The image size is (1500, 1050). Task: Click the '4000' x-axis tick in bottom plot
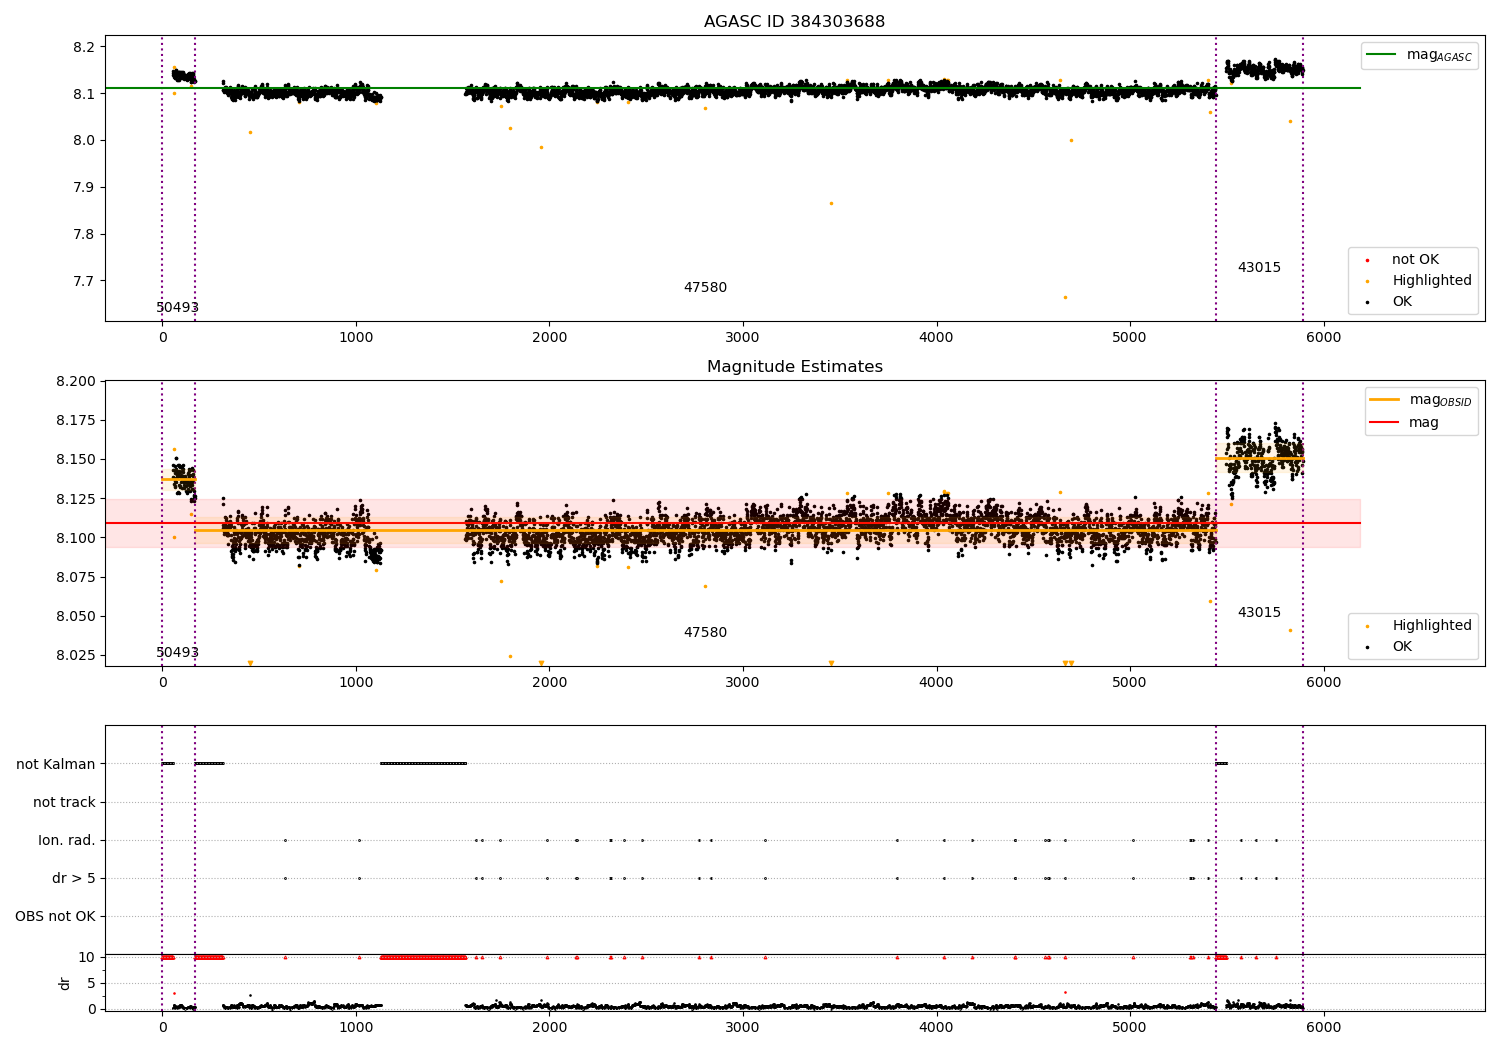point(937,1028)
